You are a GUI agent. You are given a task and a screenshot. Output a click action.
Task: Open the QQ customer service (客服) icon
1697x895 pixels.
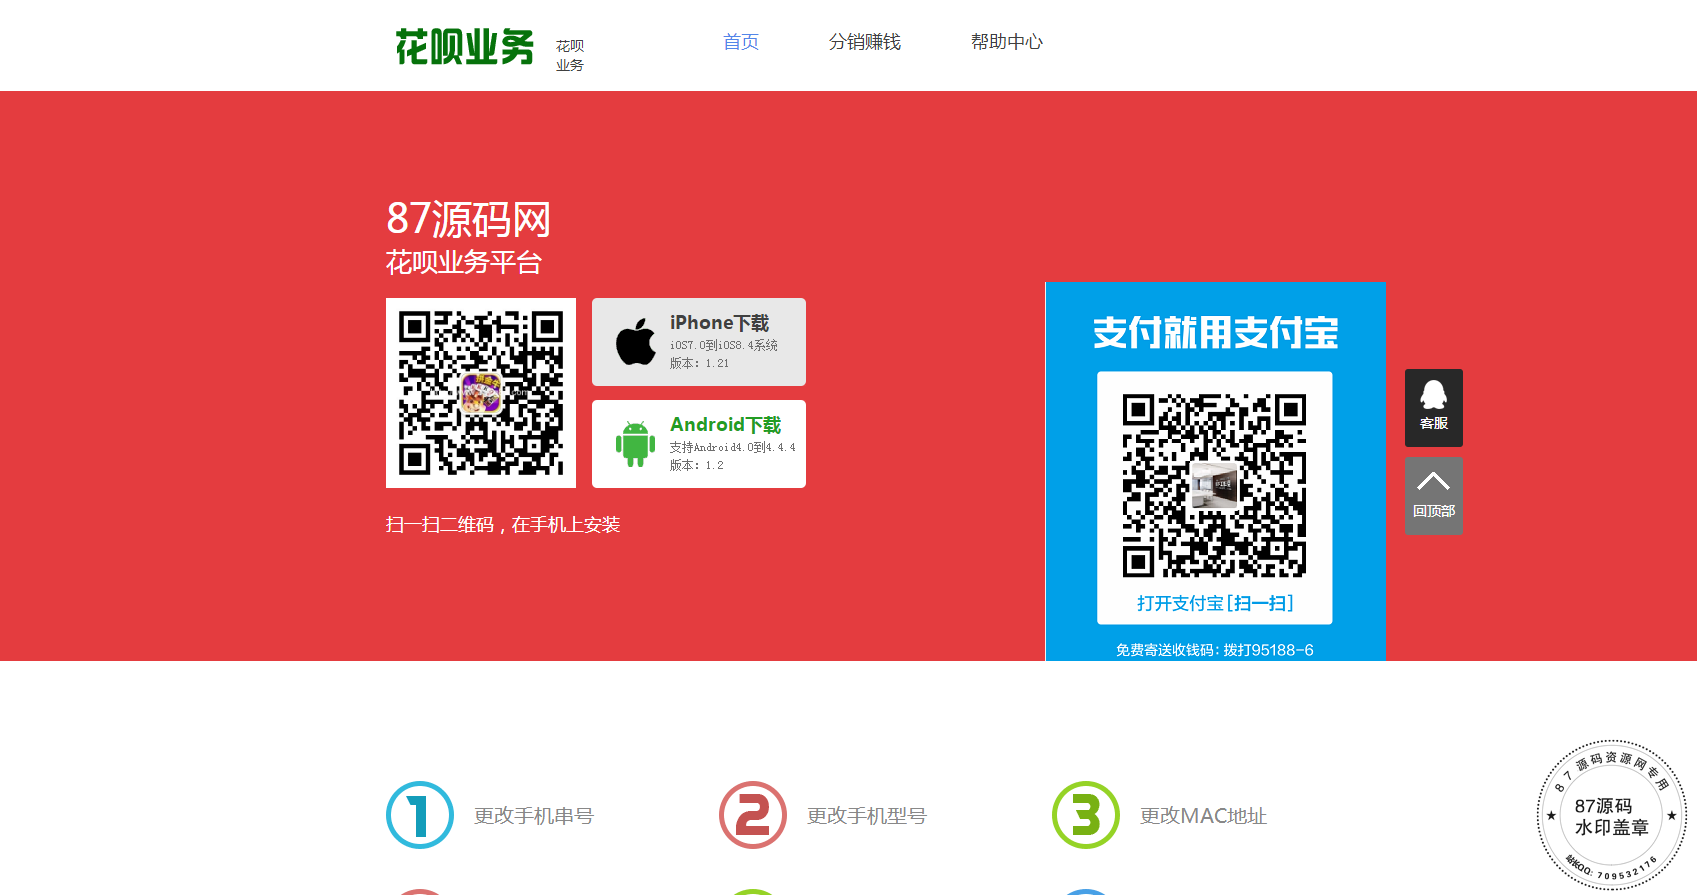pos(1433,407)
